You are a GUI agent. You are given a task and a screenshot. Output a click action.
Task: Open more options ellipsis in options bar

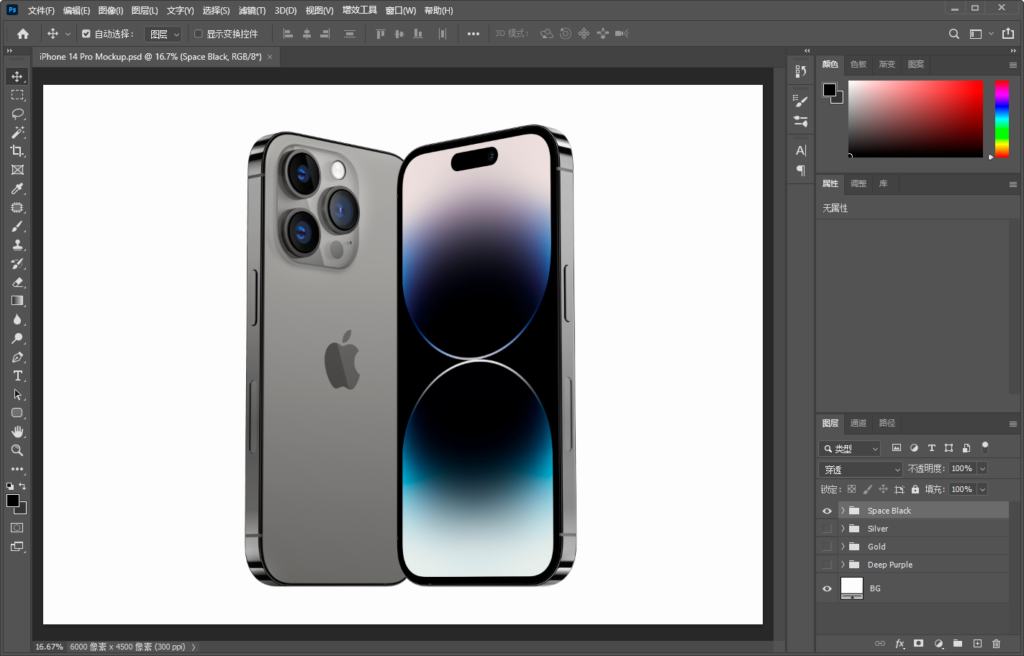pos(473,34)
